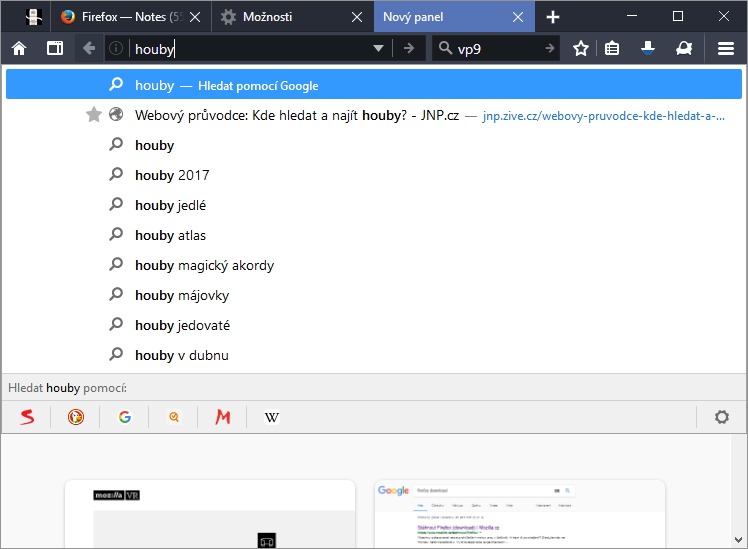Close the Firefox window
This screenshot has width=748, height=549.
(724, 16)
